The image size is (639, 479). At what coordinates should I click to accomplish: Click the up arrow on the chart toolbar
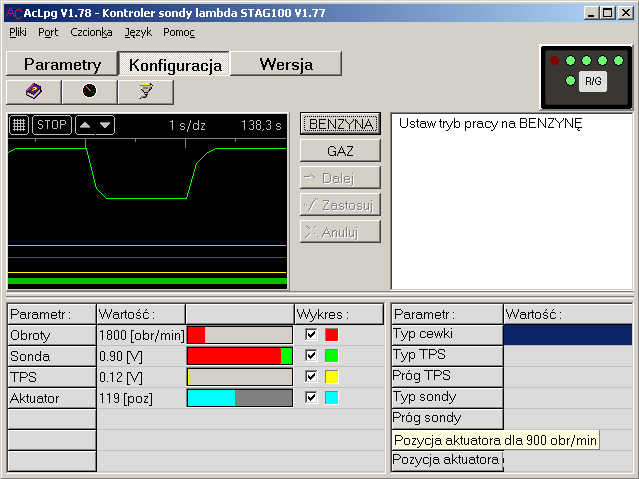86,125
